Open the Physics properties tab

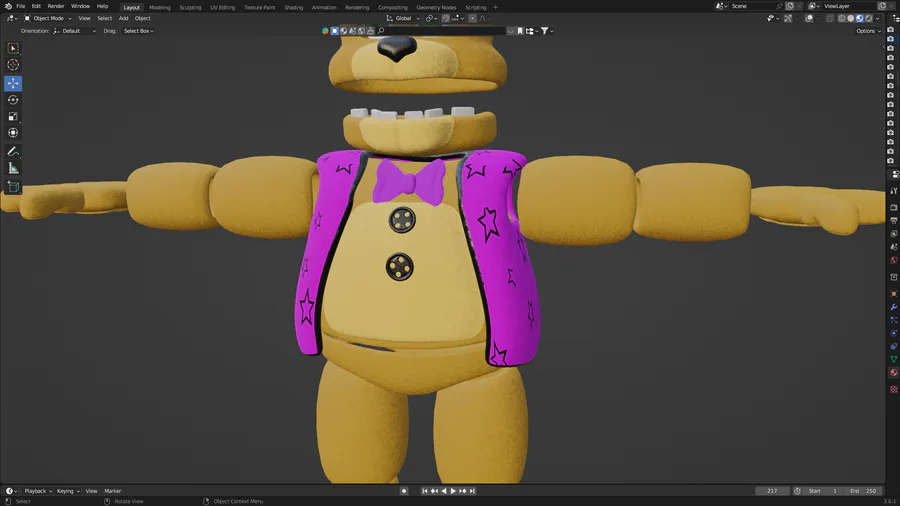coord(894,333)
